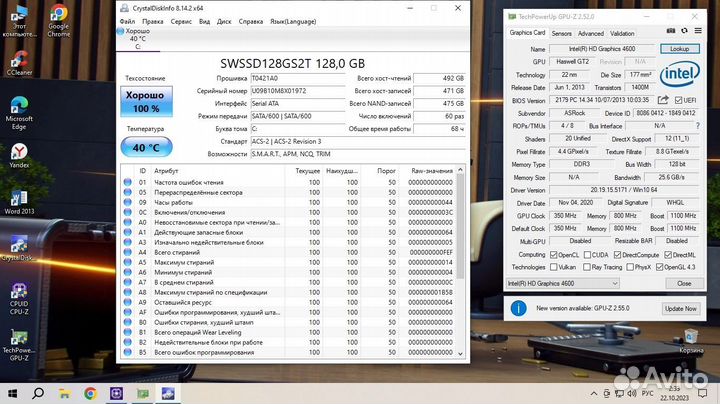
Task: Open the Сервис menu in CrystalDiskInfo
Action: pos(182,20)
